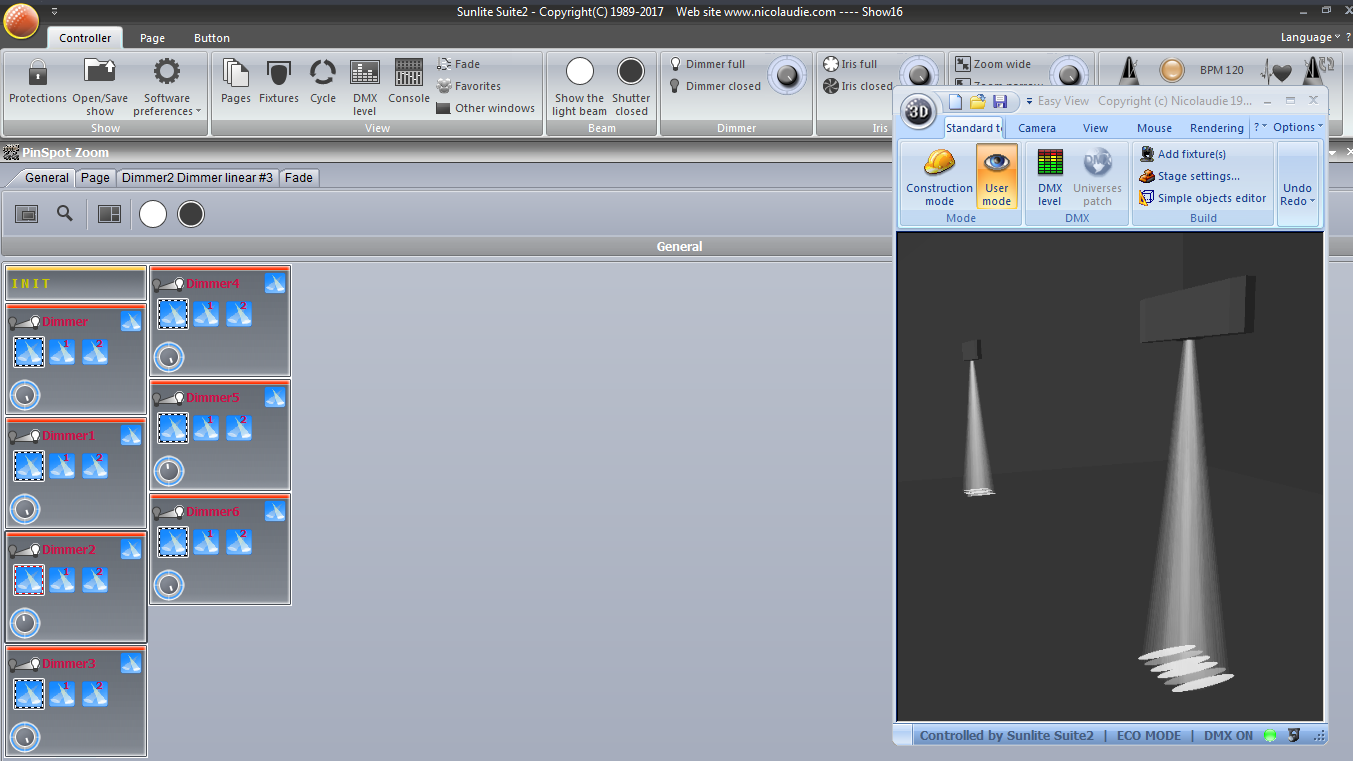The width and height of the screenshot is (1353, 761).
Task: Open the Fixtures view
Action: point(279,82)
